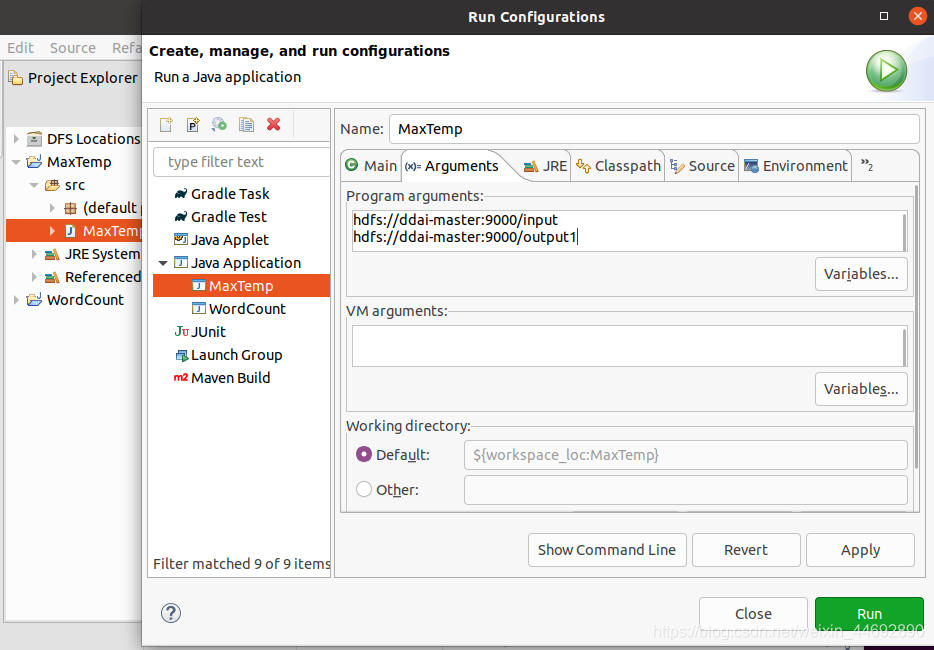
Task: Click the type filter text field
Action: (241, 162)
